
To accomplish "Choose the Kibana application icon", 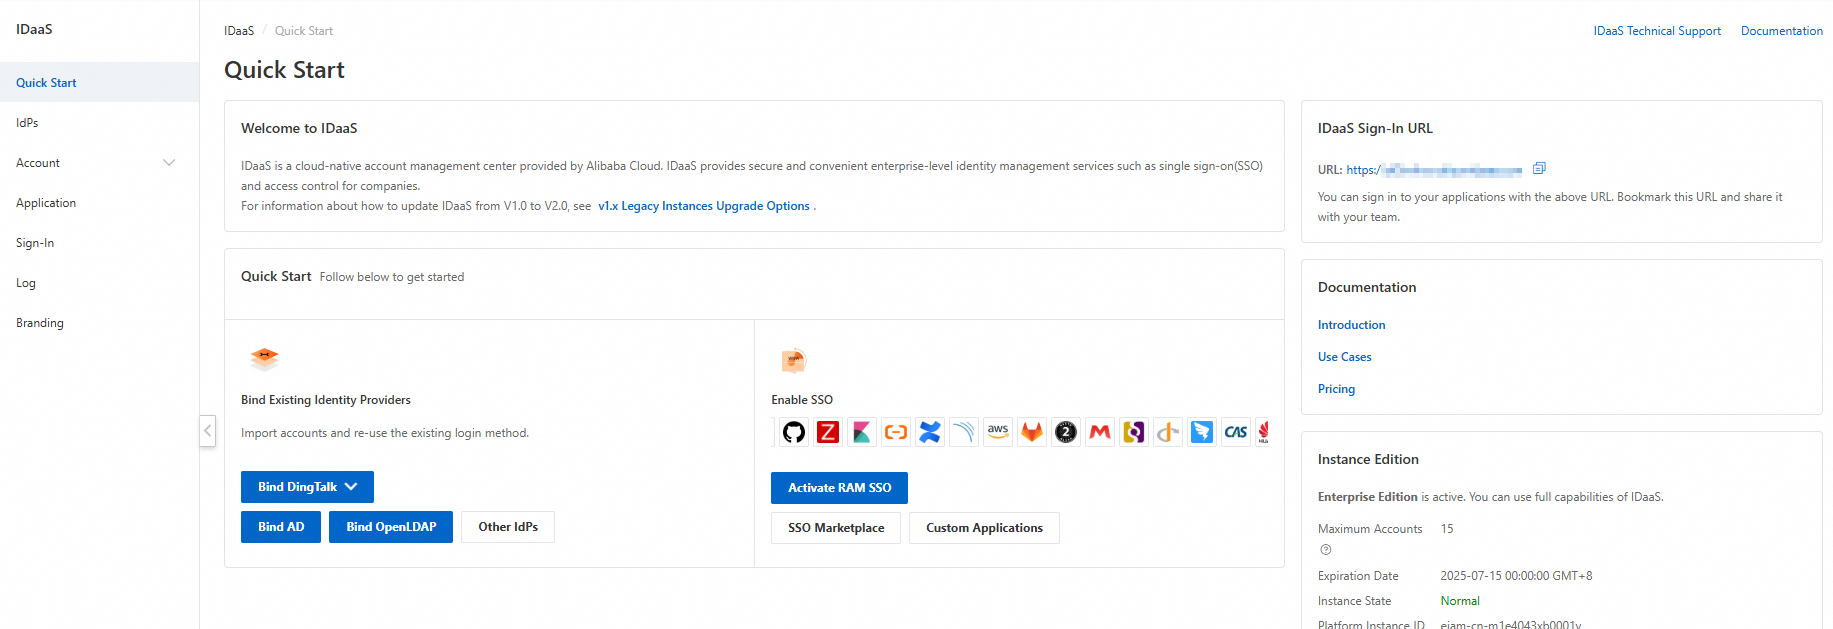I will 862,432.
